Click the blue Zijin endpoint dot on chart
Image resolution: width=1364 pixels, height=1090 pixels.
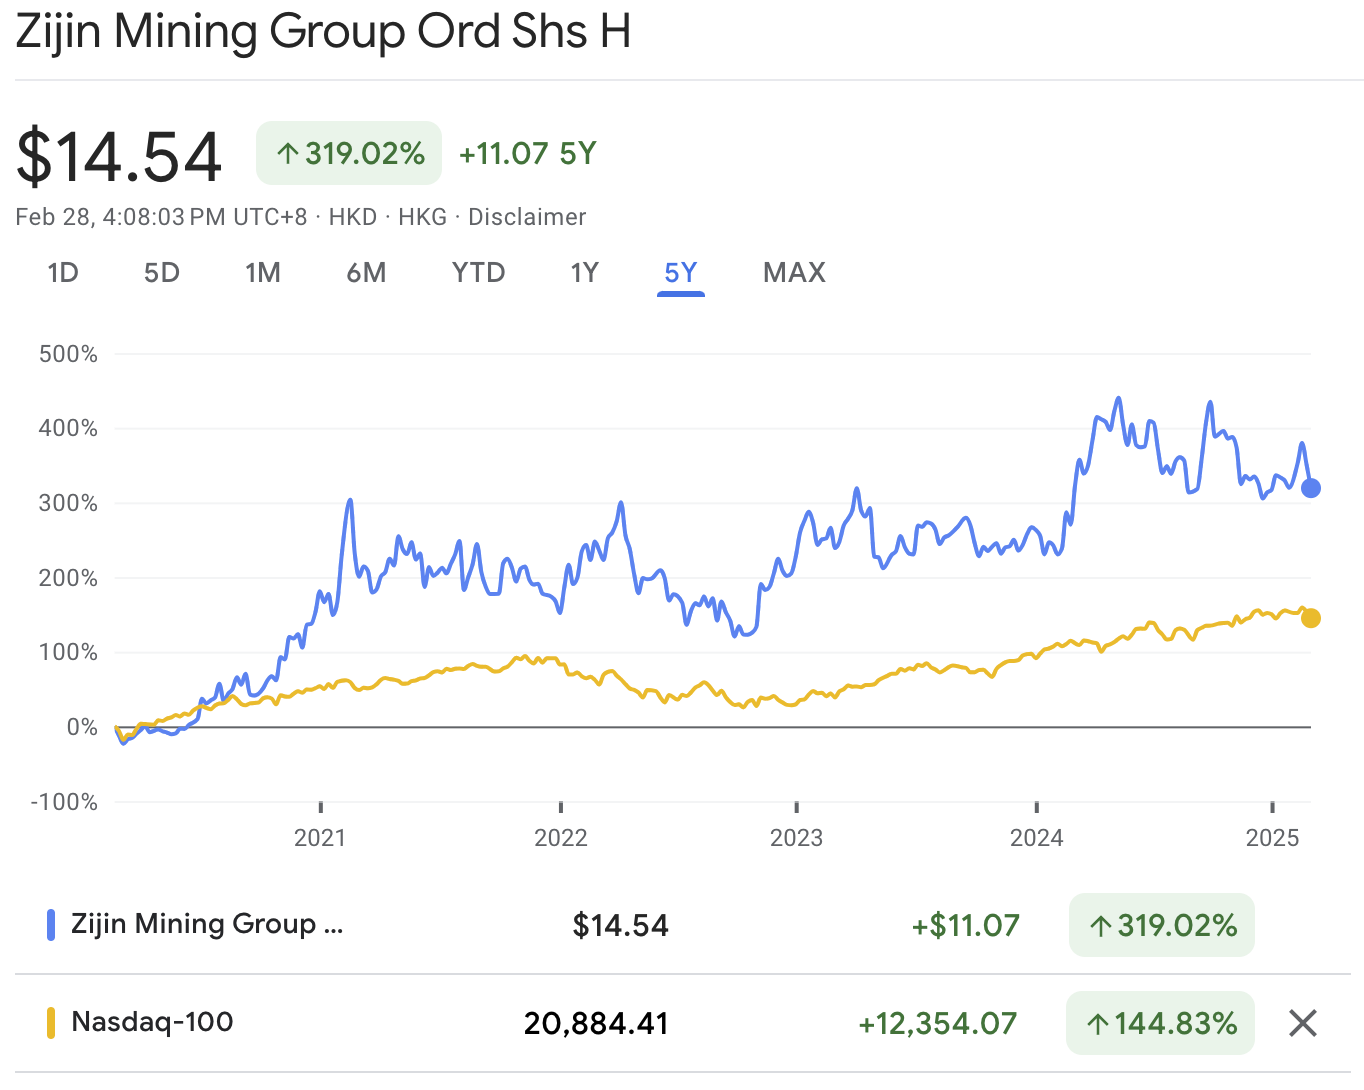(1311, 488)
